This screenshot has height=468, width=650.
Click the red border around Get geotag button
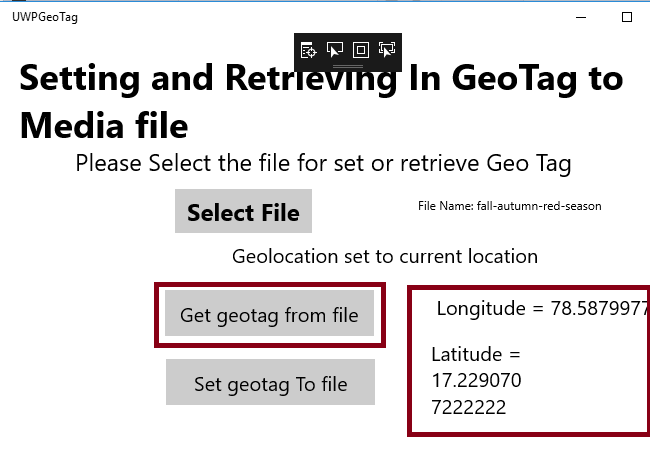click(x=158, y=314)
